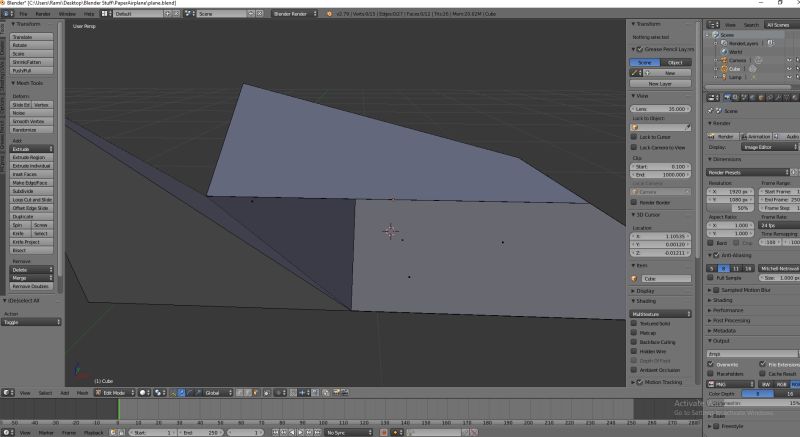Toggle auto keyframe record button
This screenshot has height=437, width=800.
click(x=384, y=432)
